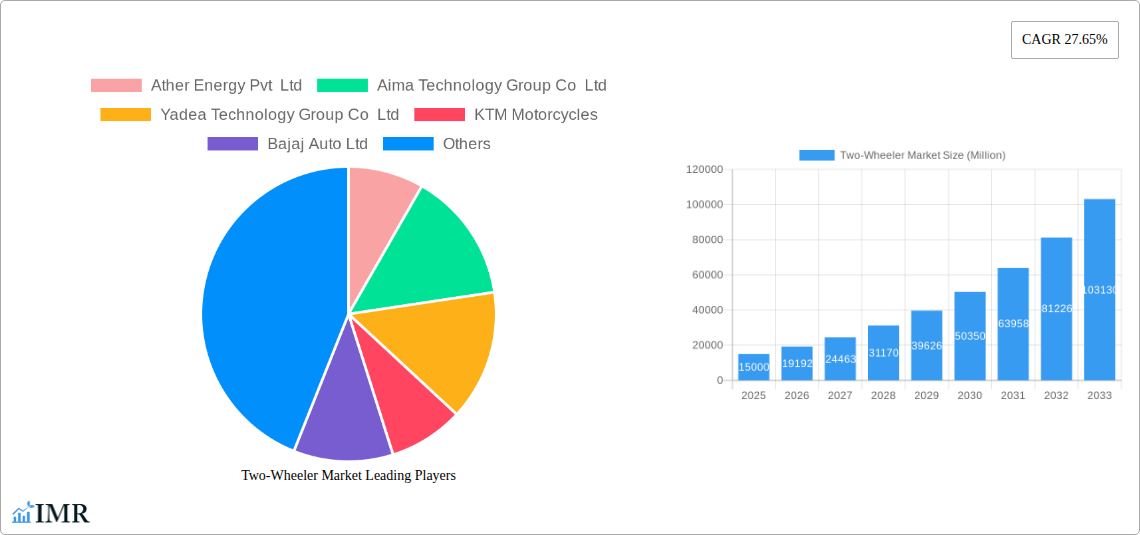Click the Aima Technology Group legend swatch

[342, 86]
